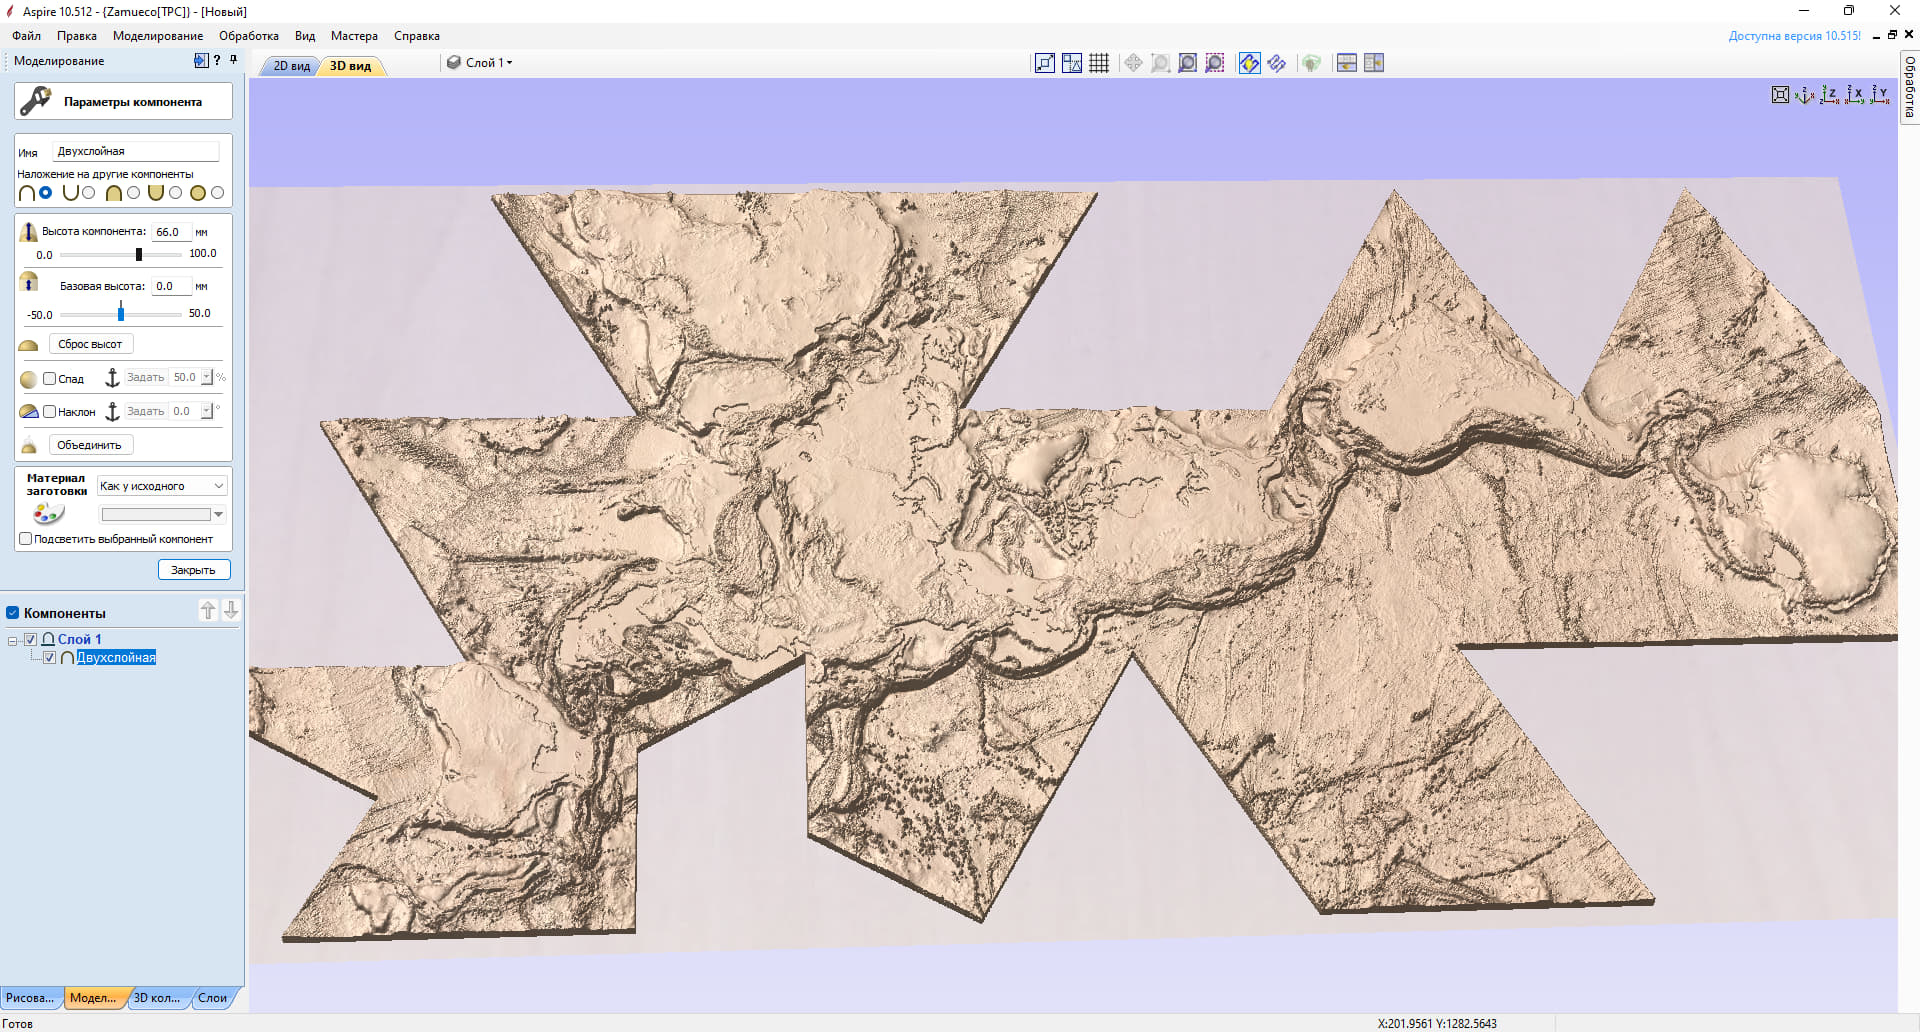This screenshot has width=1920, height=1032.
Task: Collapse the Слой 1 tree node
Action: 13,640
